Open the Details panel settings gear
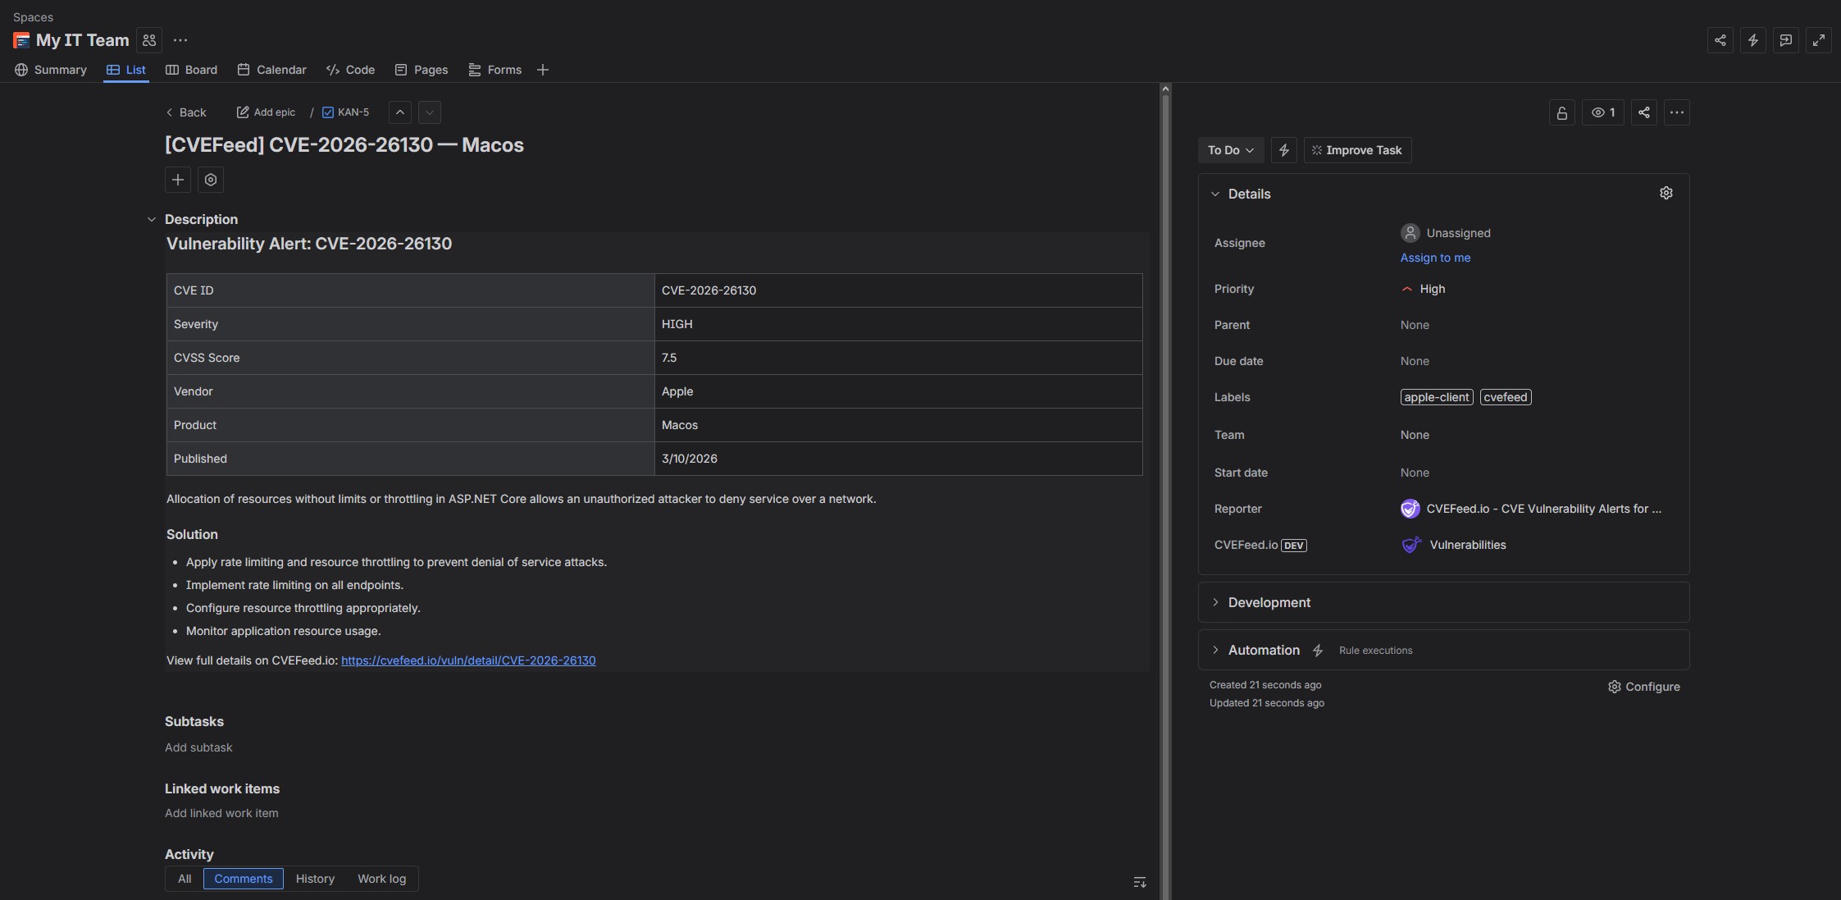 coord(1666,192)
